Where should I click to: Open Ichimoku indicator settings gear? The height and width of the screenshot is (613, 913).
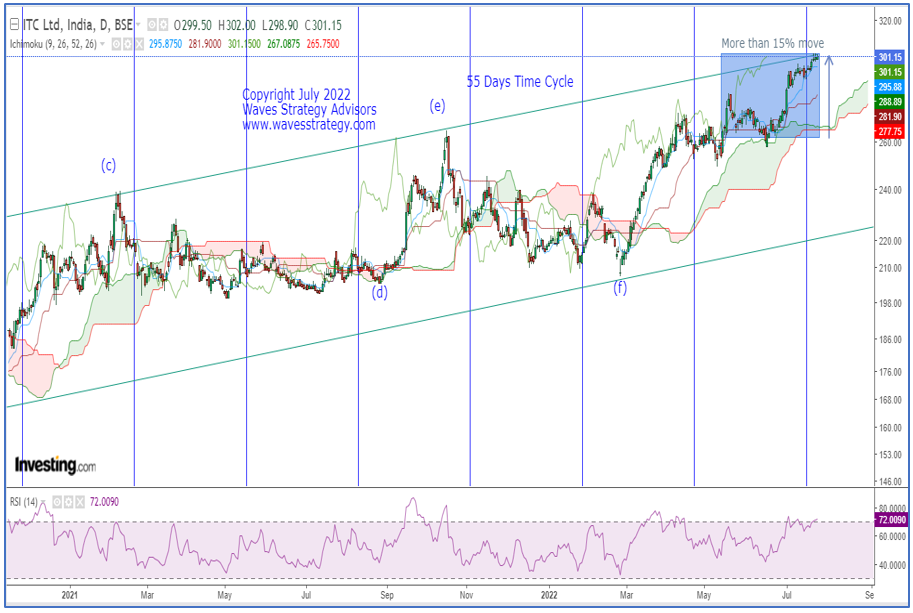coord(128,44)
